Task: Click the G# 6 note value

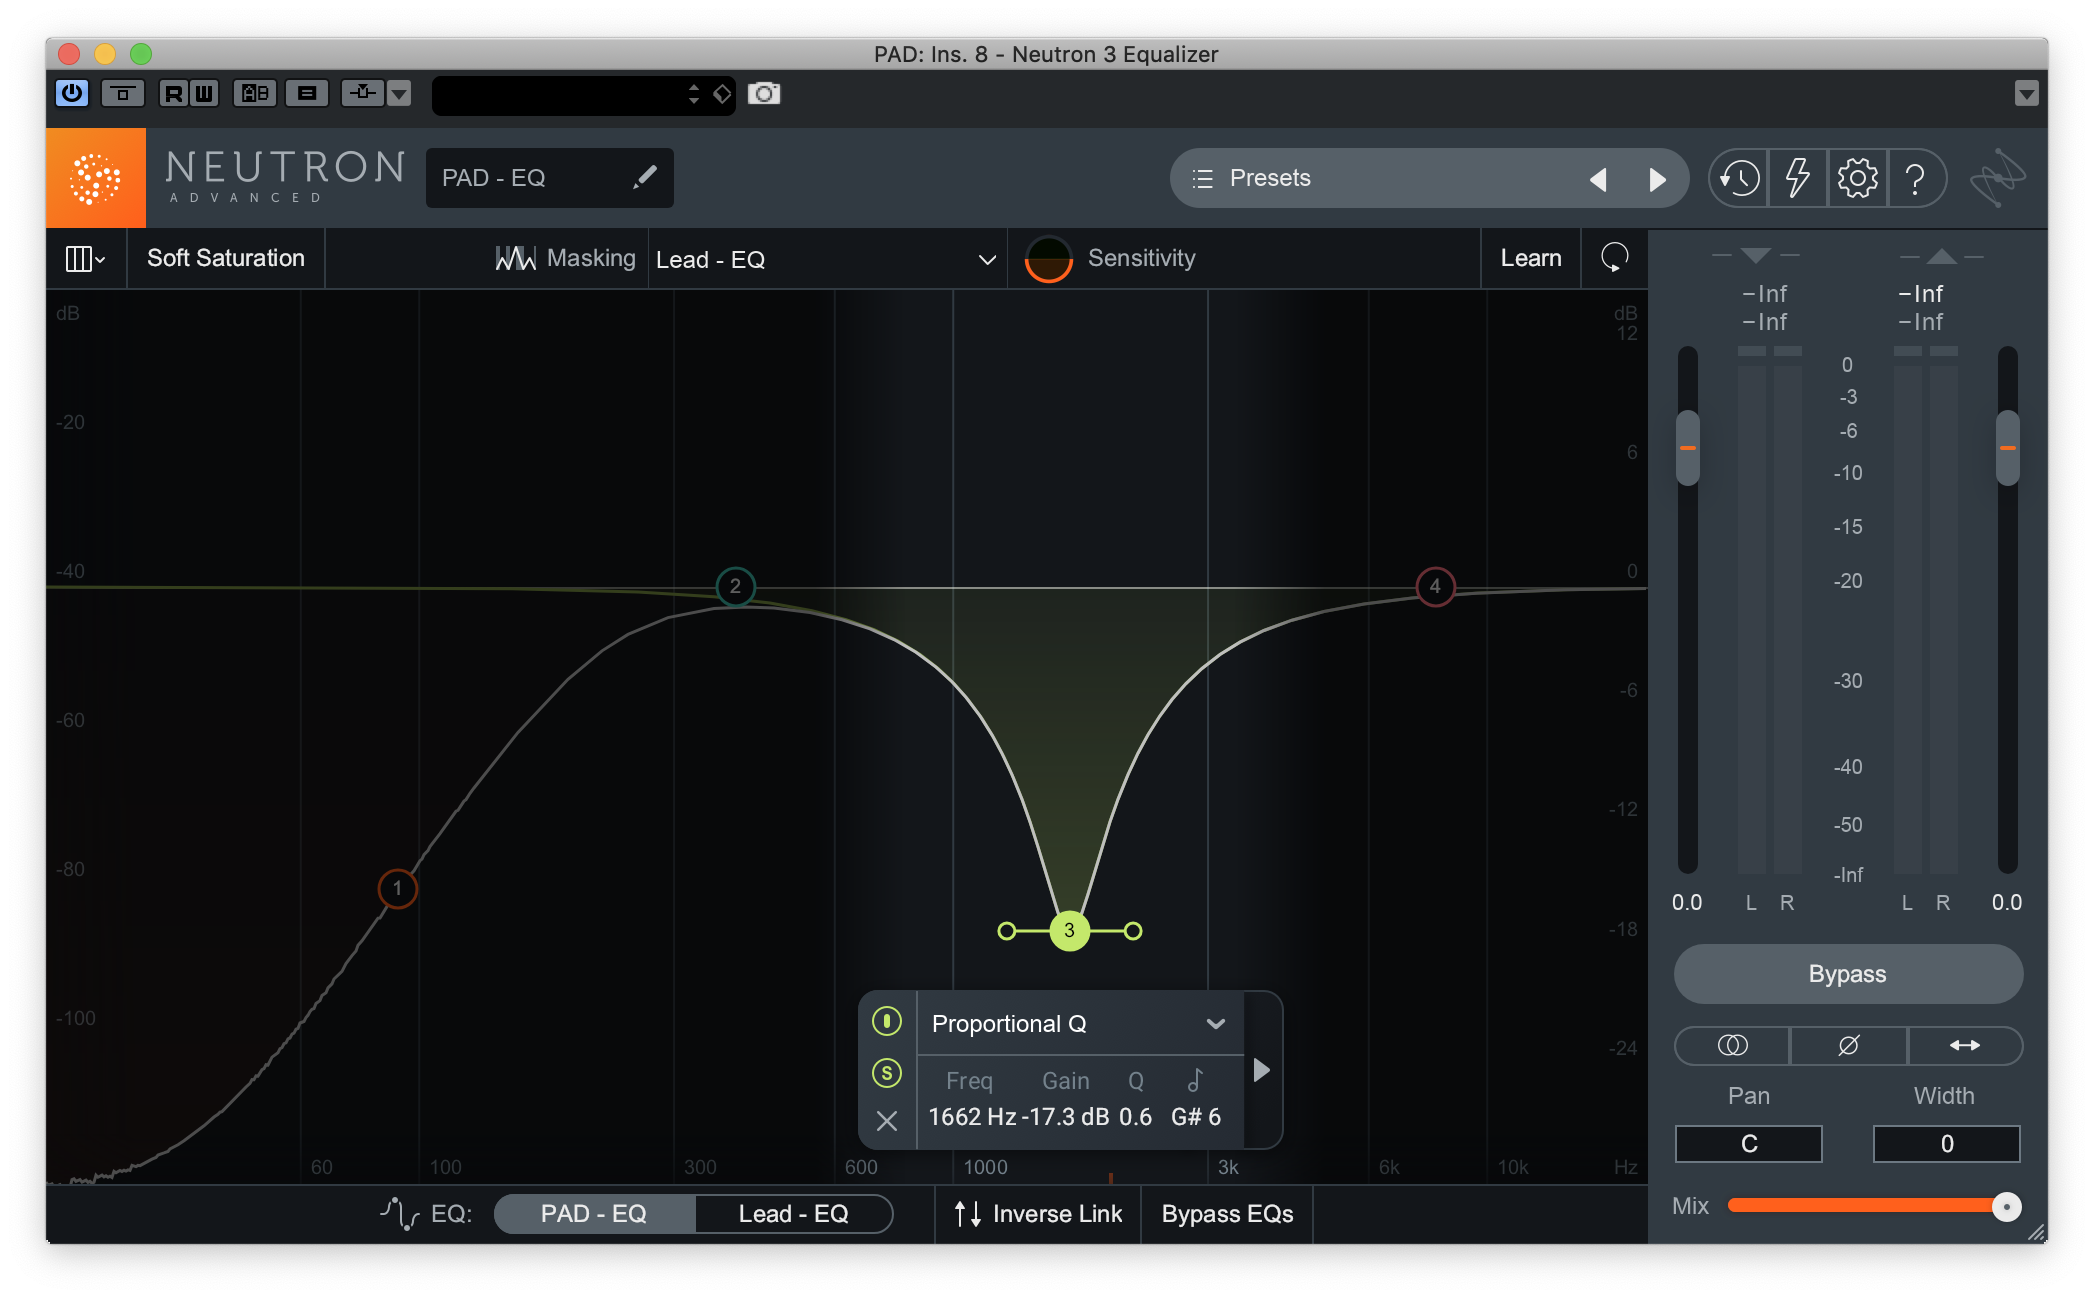Action: [1196, 1117]
